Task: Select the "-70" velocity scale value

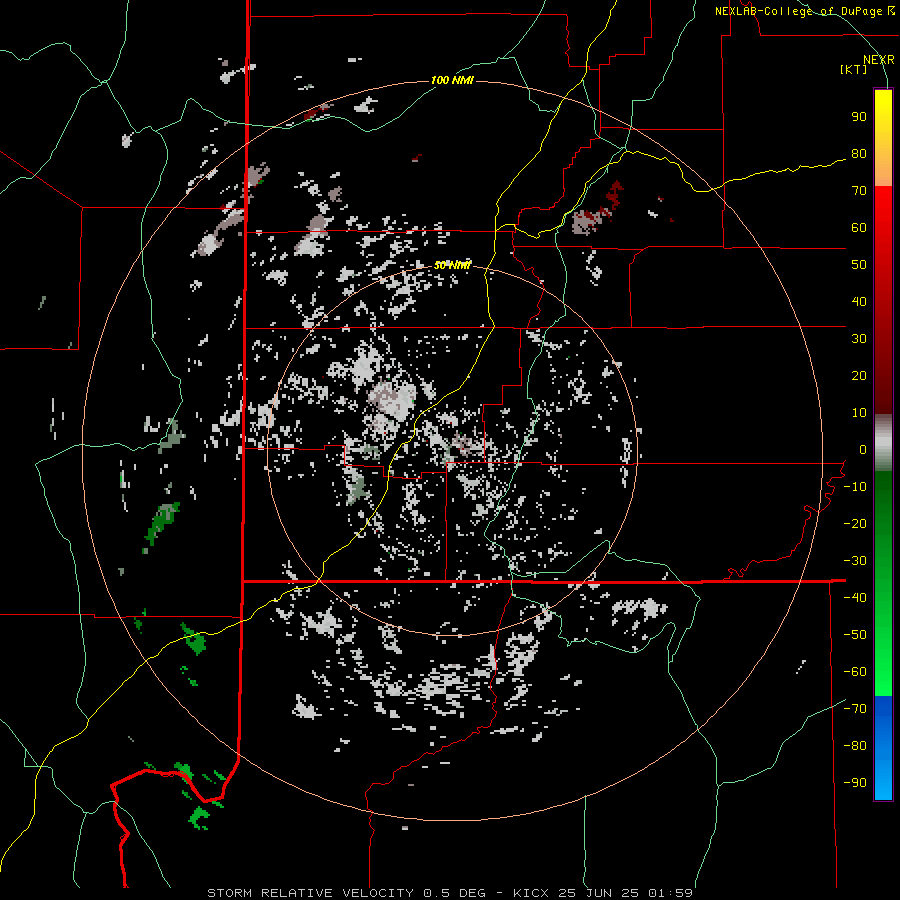Action: tap(855, 709)
